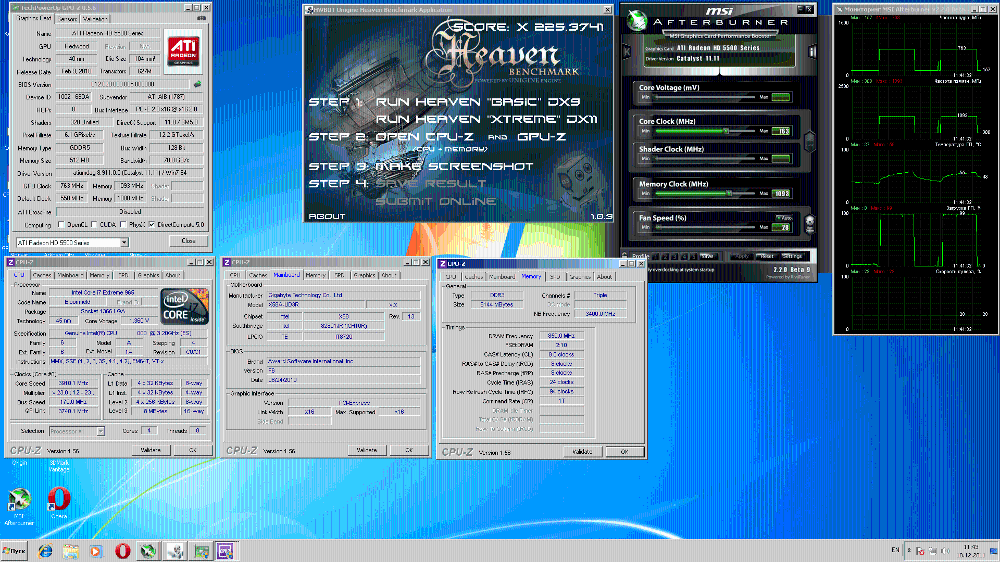The image size is (1000, 562).
Task: Open the Graphics tab in the memory CPU-Z window
Action: [580, 276]
